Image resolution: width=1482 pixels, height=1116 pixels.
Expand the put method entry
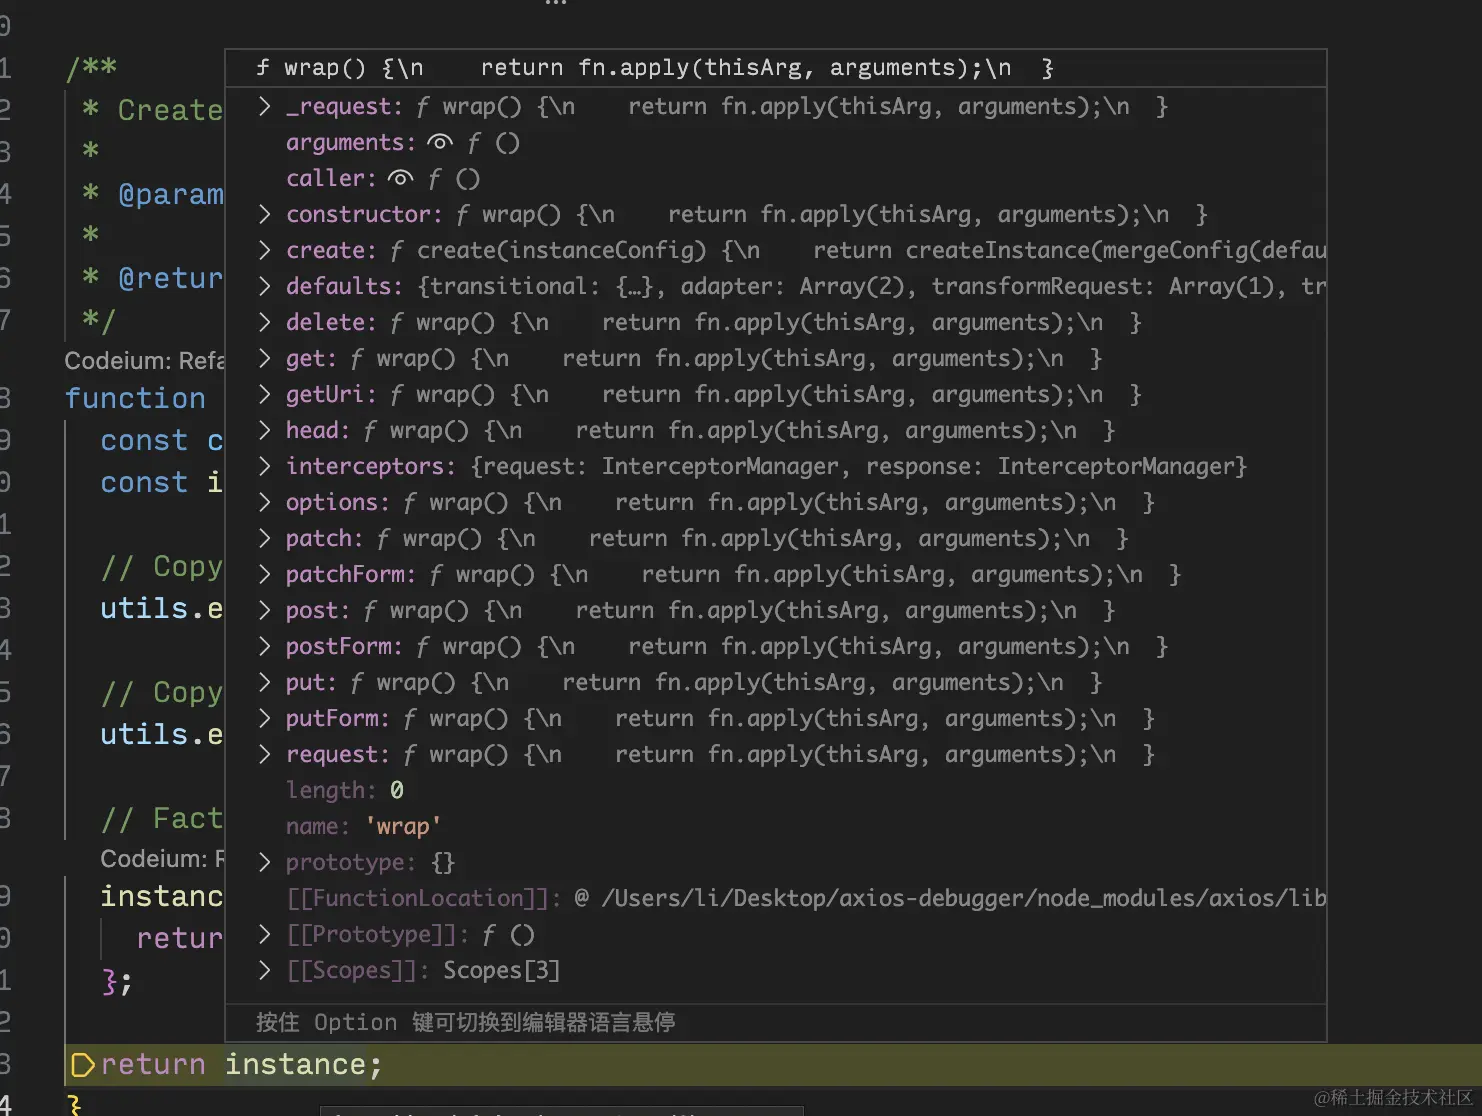(x=264, y=683)
